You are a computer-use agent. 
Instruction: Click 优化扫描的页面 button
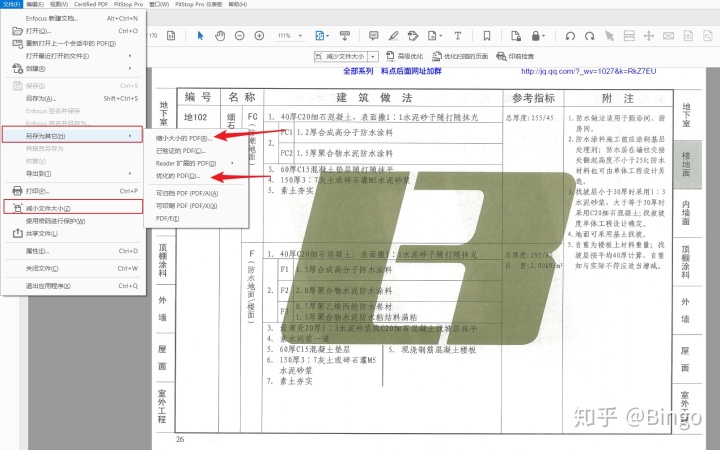(460, 56)
